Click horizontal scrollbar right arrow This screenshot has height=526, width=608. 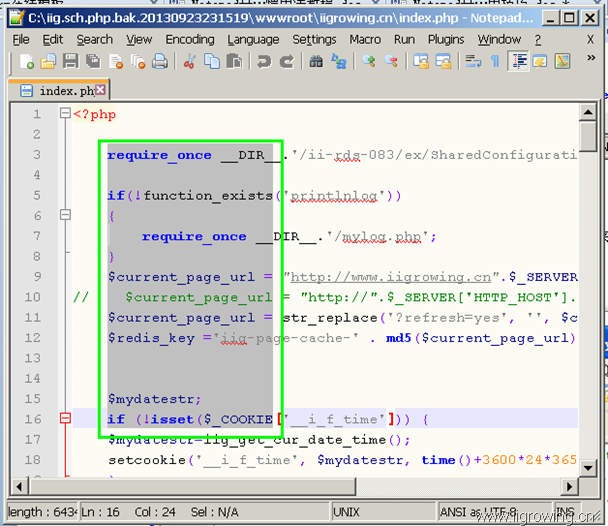click(569, 486)
